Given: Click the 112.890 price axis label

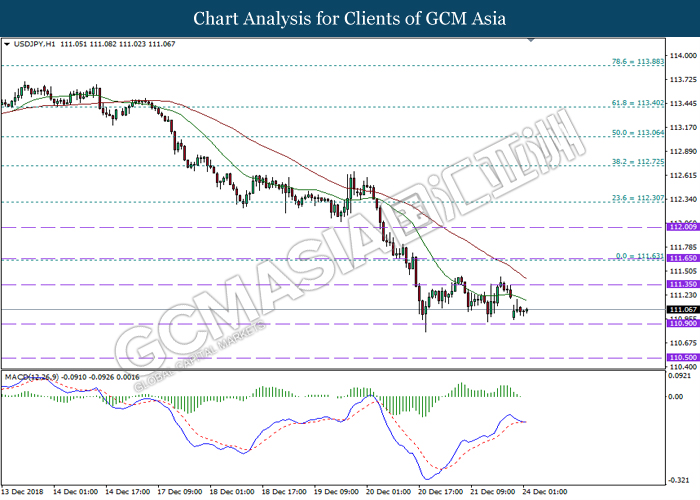Looking at the screenshot, I should coord(683,152).
